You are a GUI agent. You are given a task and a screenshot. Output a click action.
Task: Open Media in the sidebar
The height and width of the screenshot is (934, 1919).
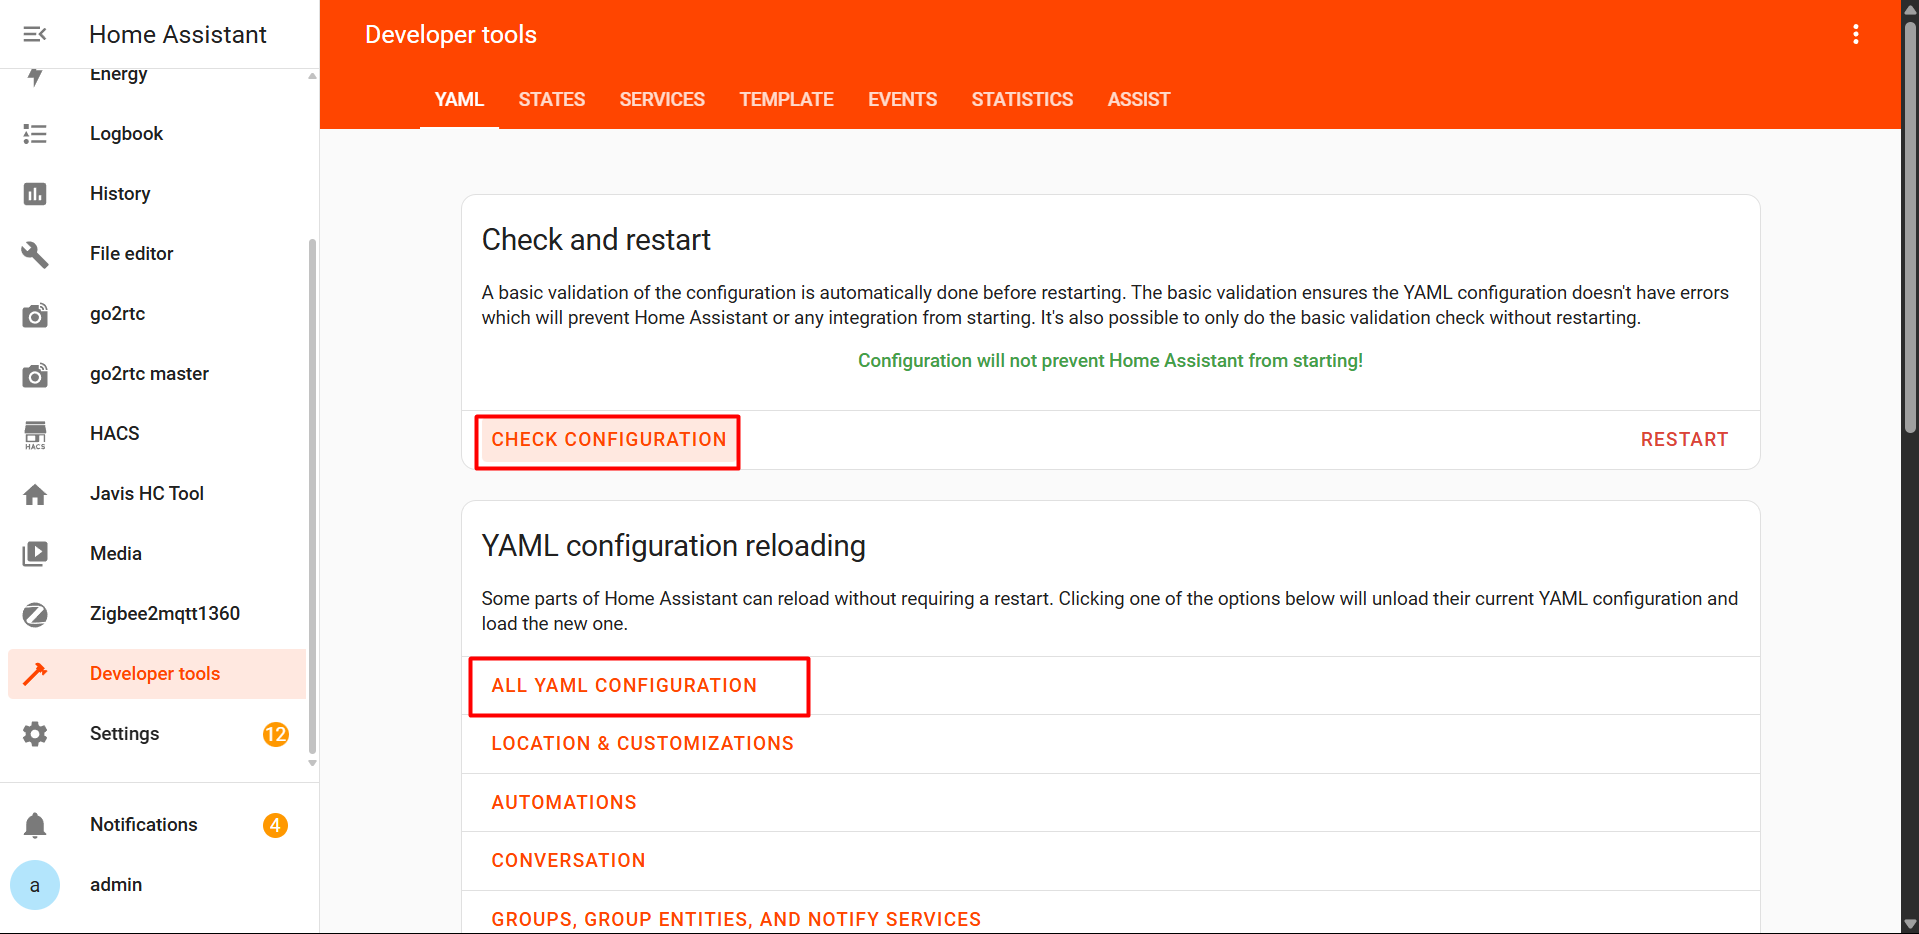157,554
